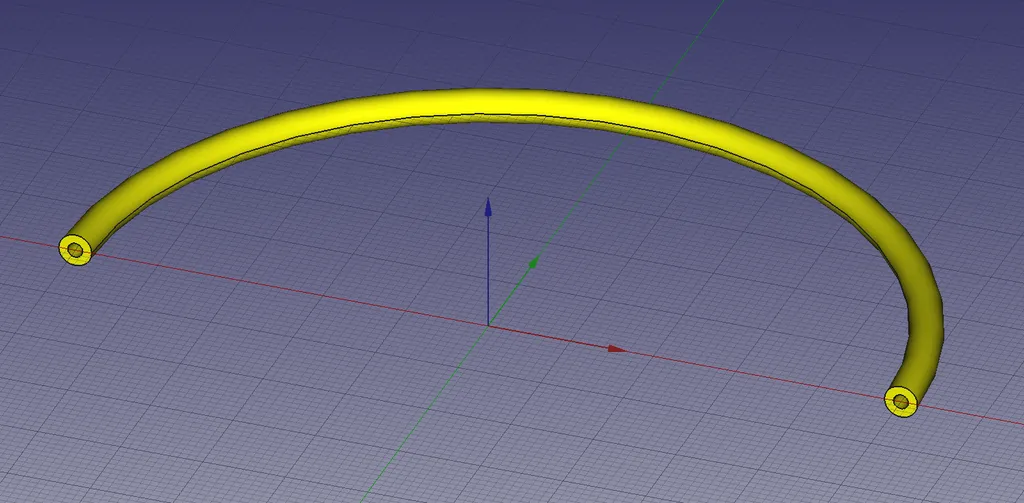Click the hole in the left tube end
This screenshot has height=503, width=1024.
75,250
